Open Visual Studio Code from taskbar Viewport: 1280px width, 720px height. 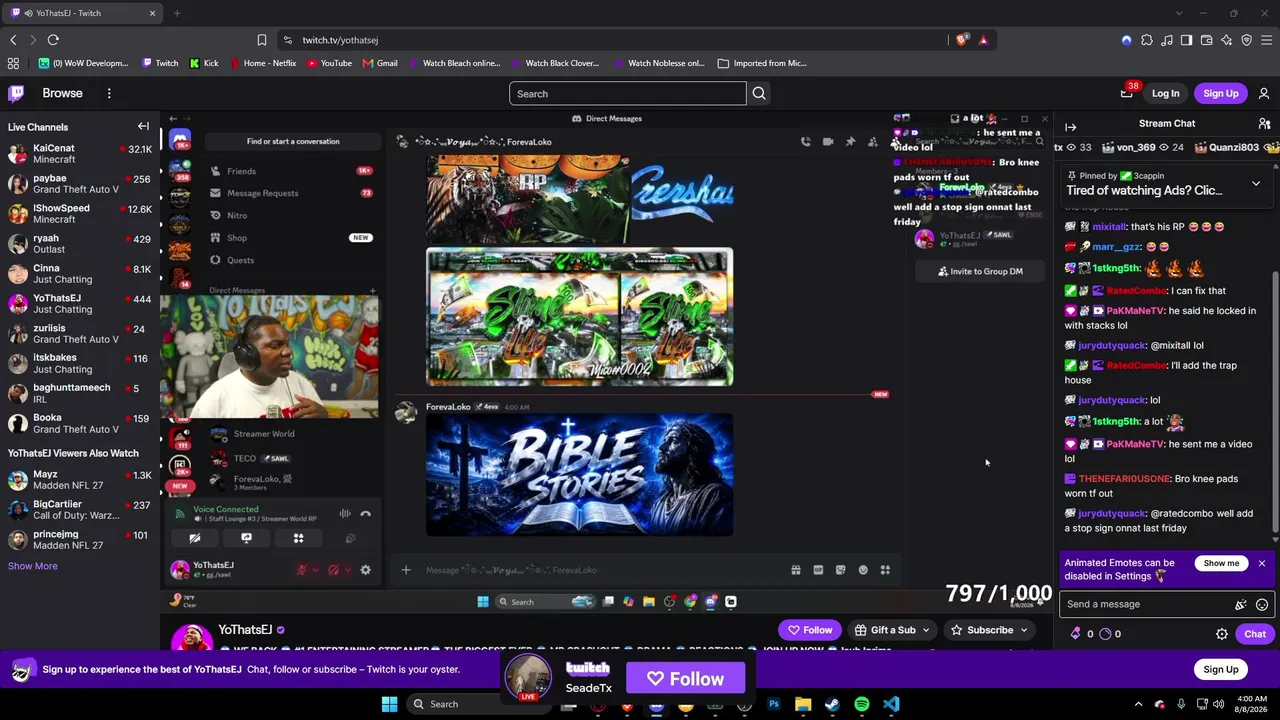(x=891, y=704)
